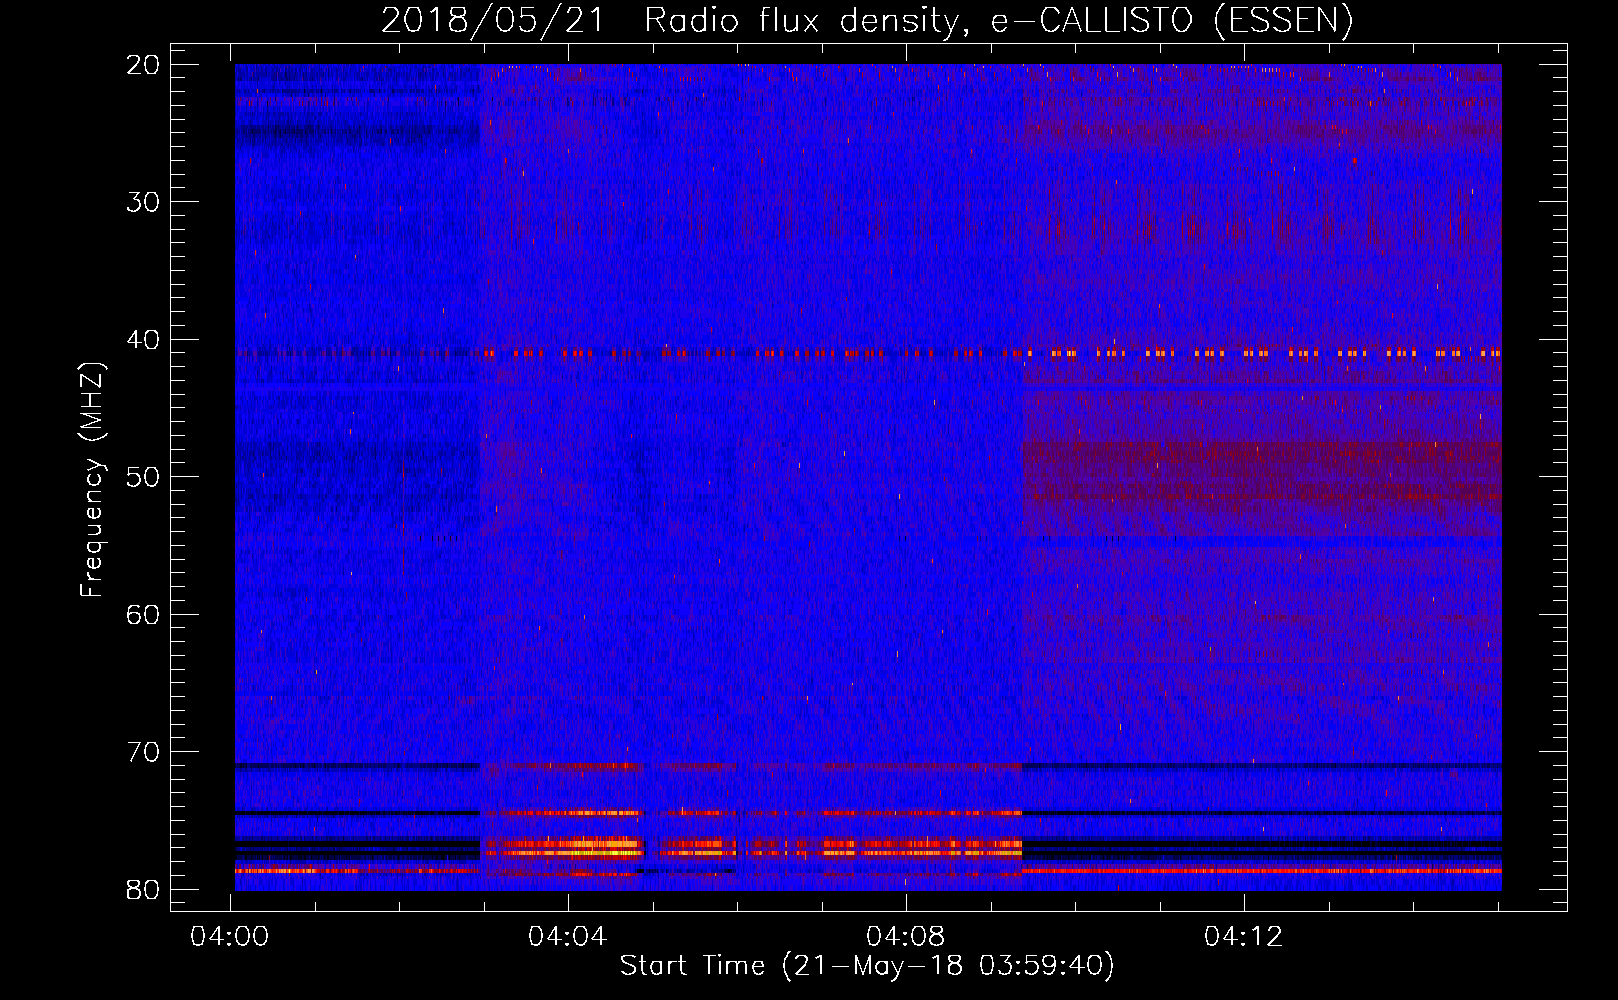Click the 40 frequency tick label
The image size is (1618, 1000).
pos(144,340)
